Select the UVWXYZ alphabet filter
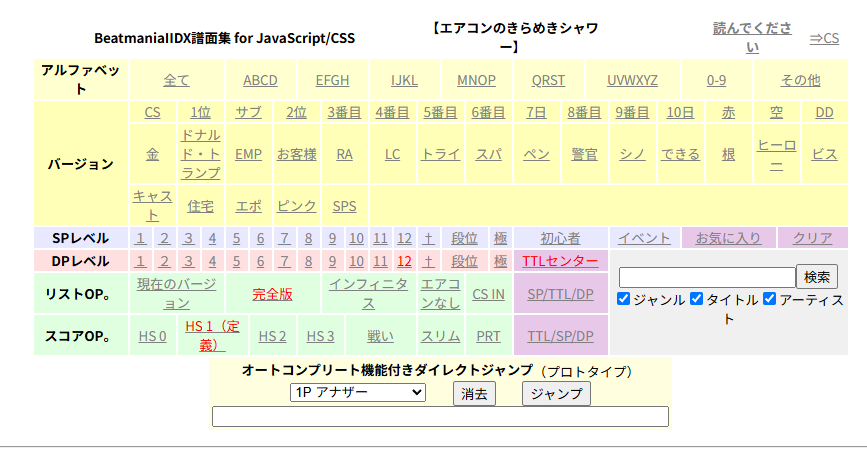Viewport: 867px width, 450px height. (633, 81)
